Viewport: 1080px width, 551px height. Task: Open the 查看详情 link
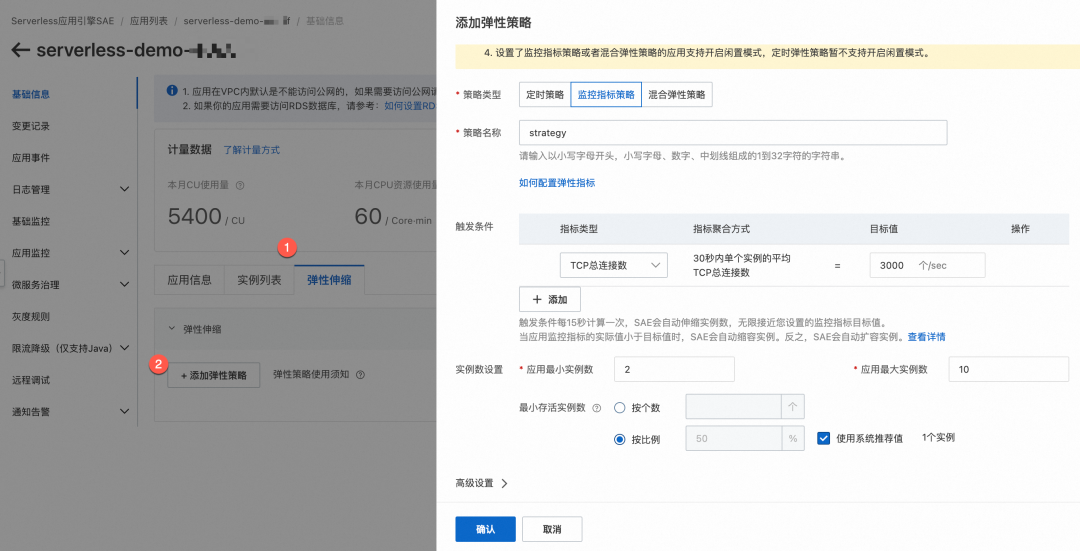click(x=926, y=337)
